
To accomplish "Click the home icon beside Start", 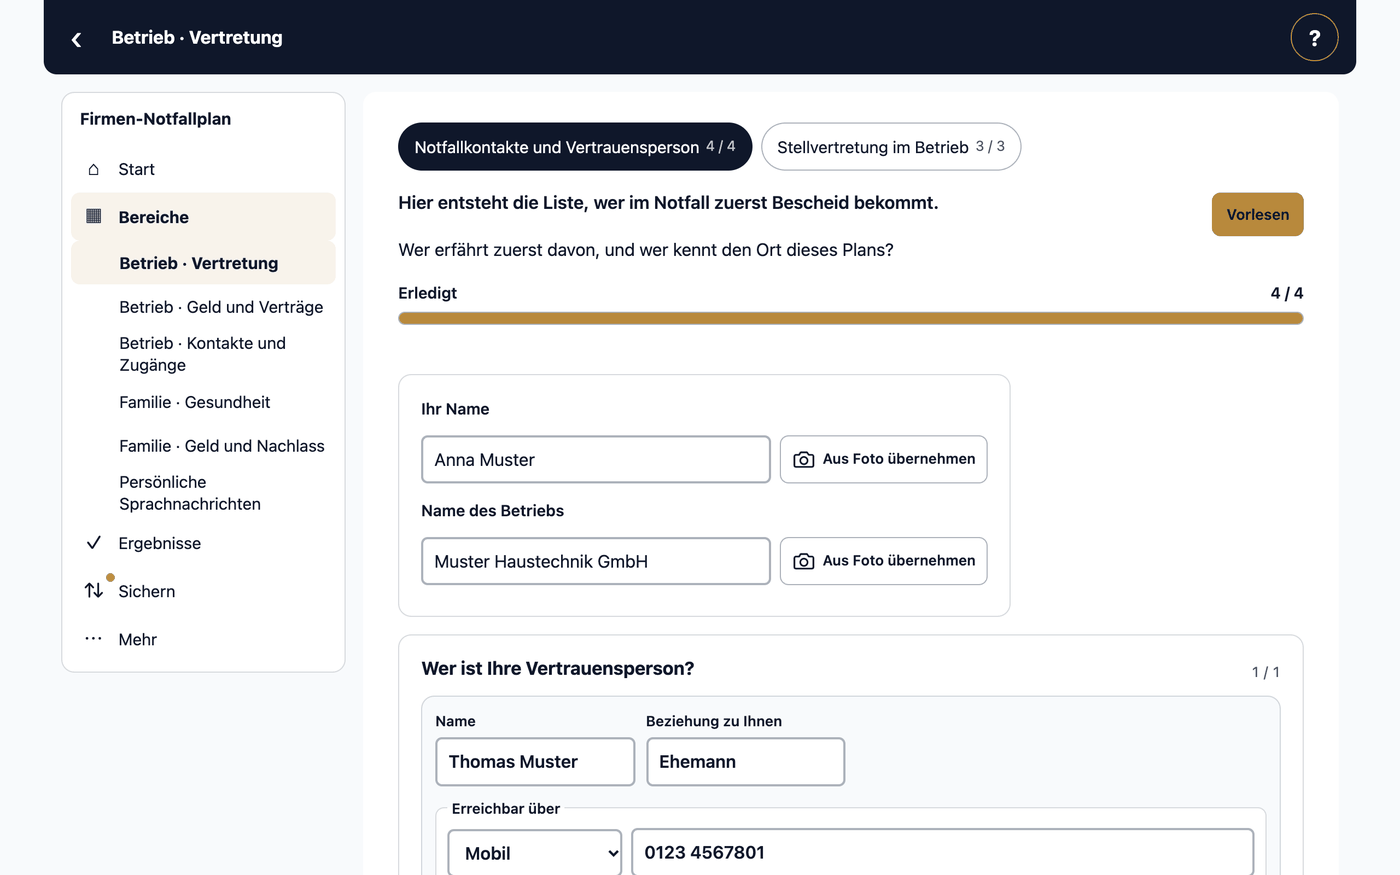I will (x=94, y=169).
